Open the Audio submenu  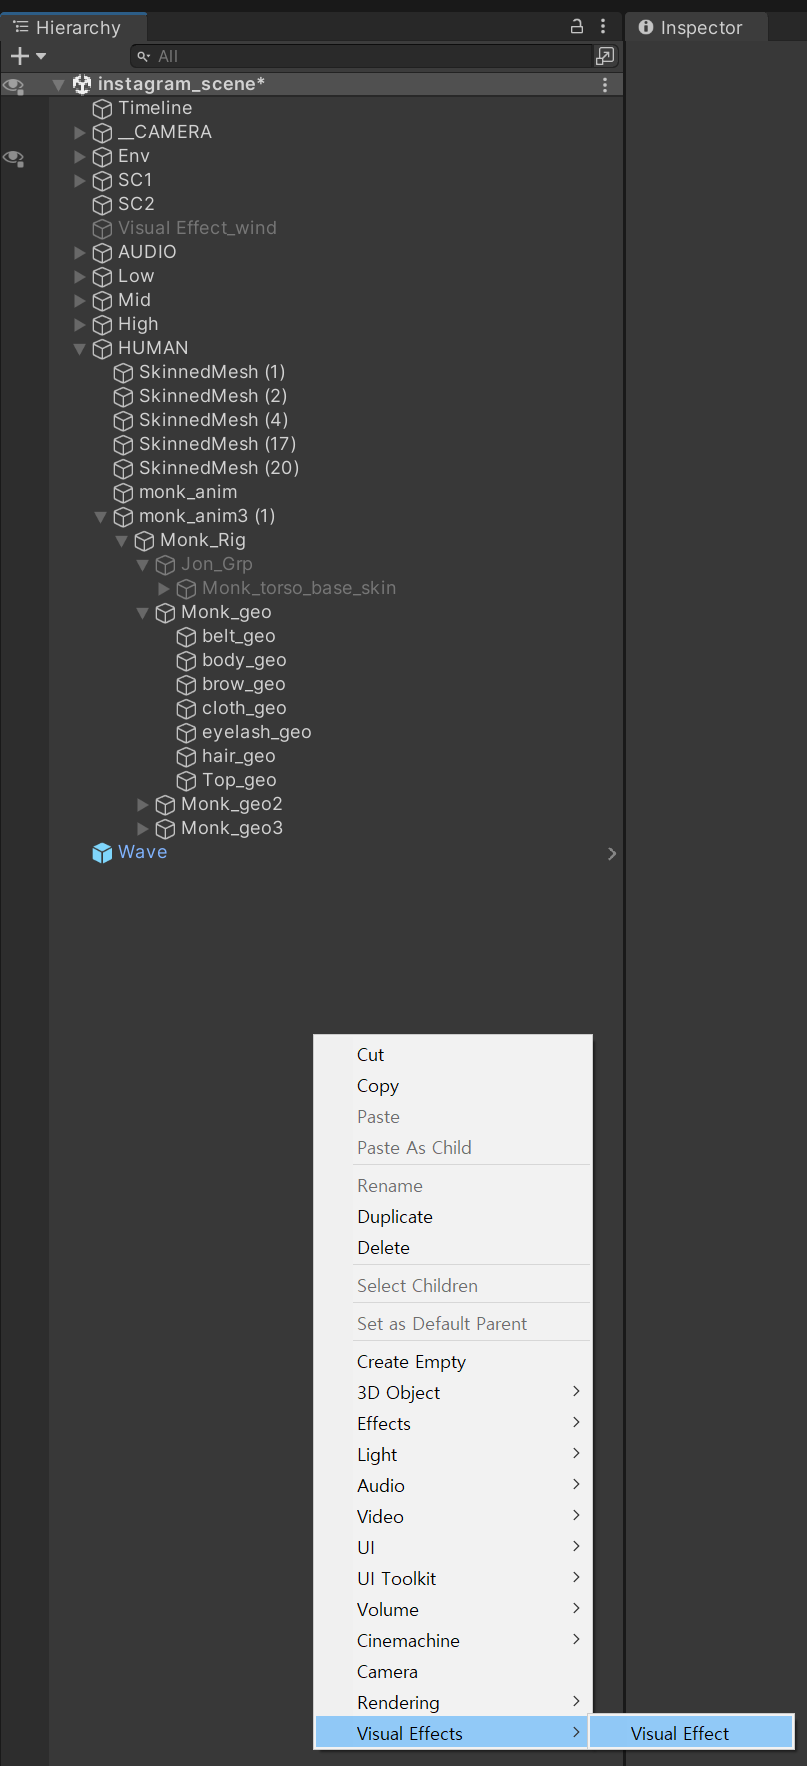[x=453, y=1486]
